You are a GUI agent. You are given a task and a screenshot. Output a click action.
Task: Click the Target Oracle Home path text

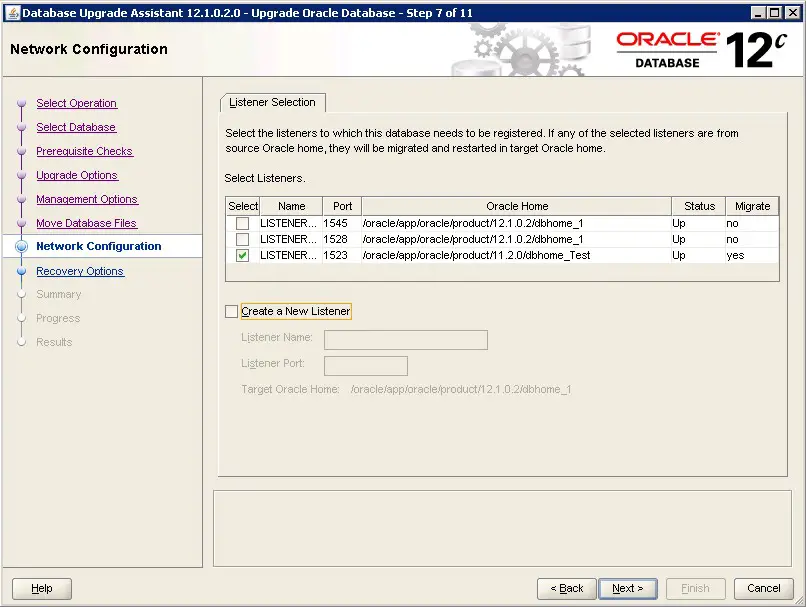click(461, 390)
